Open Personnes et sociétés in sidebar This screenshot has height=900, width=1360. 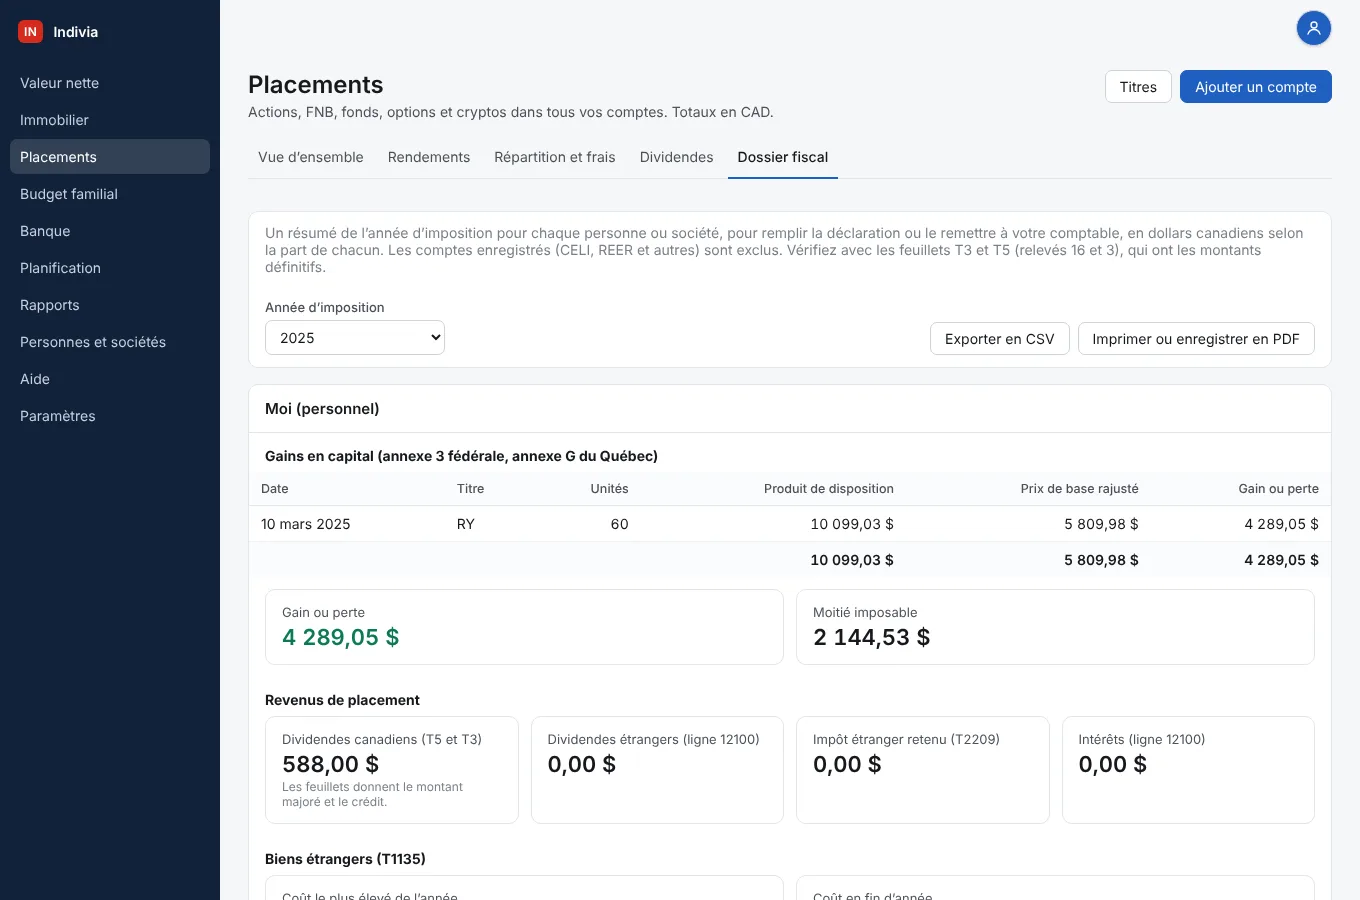point(110,342)
